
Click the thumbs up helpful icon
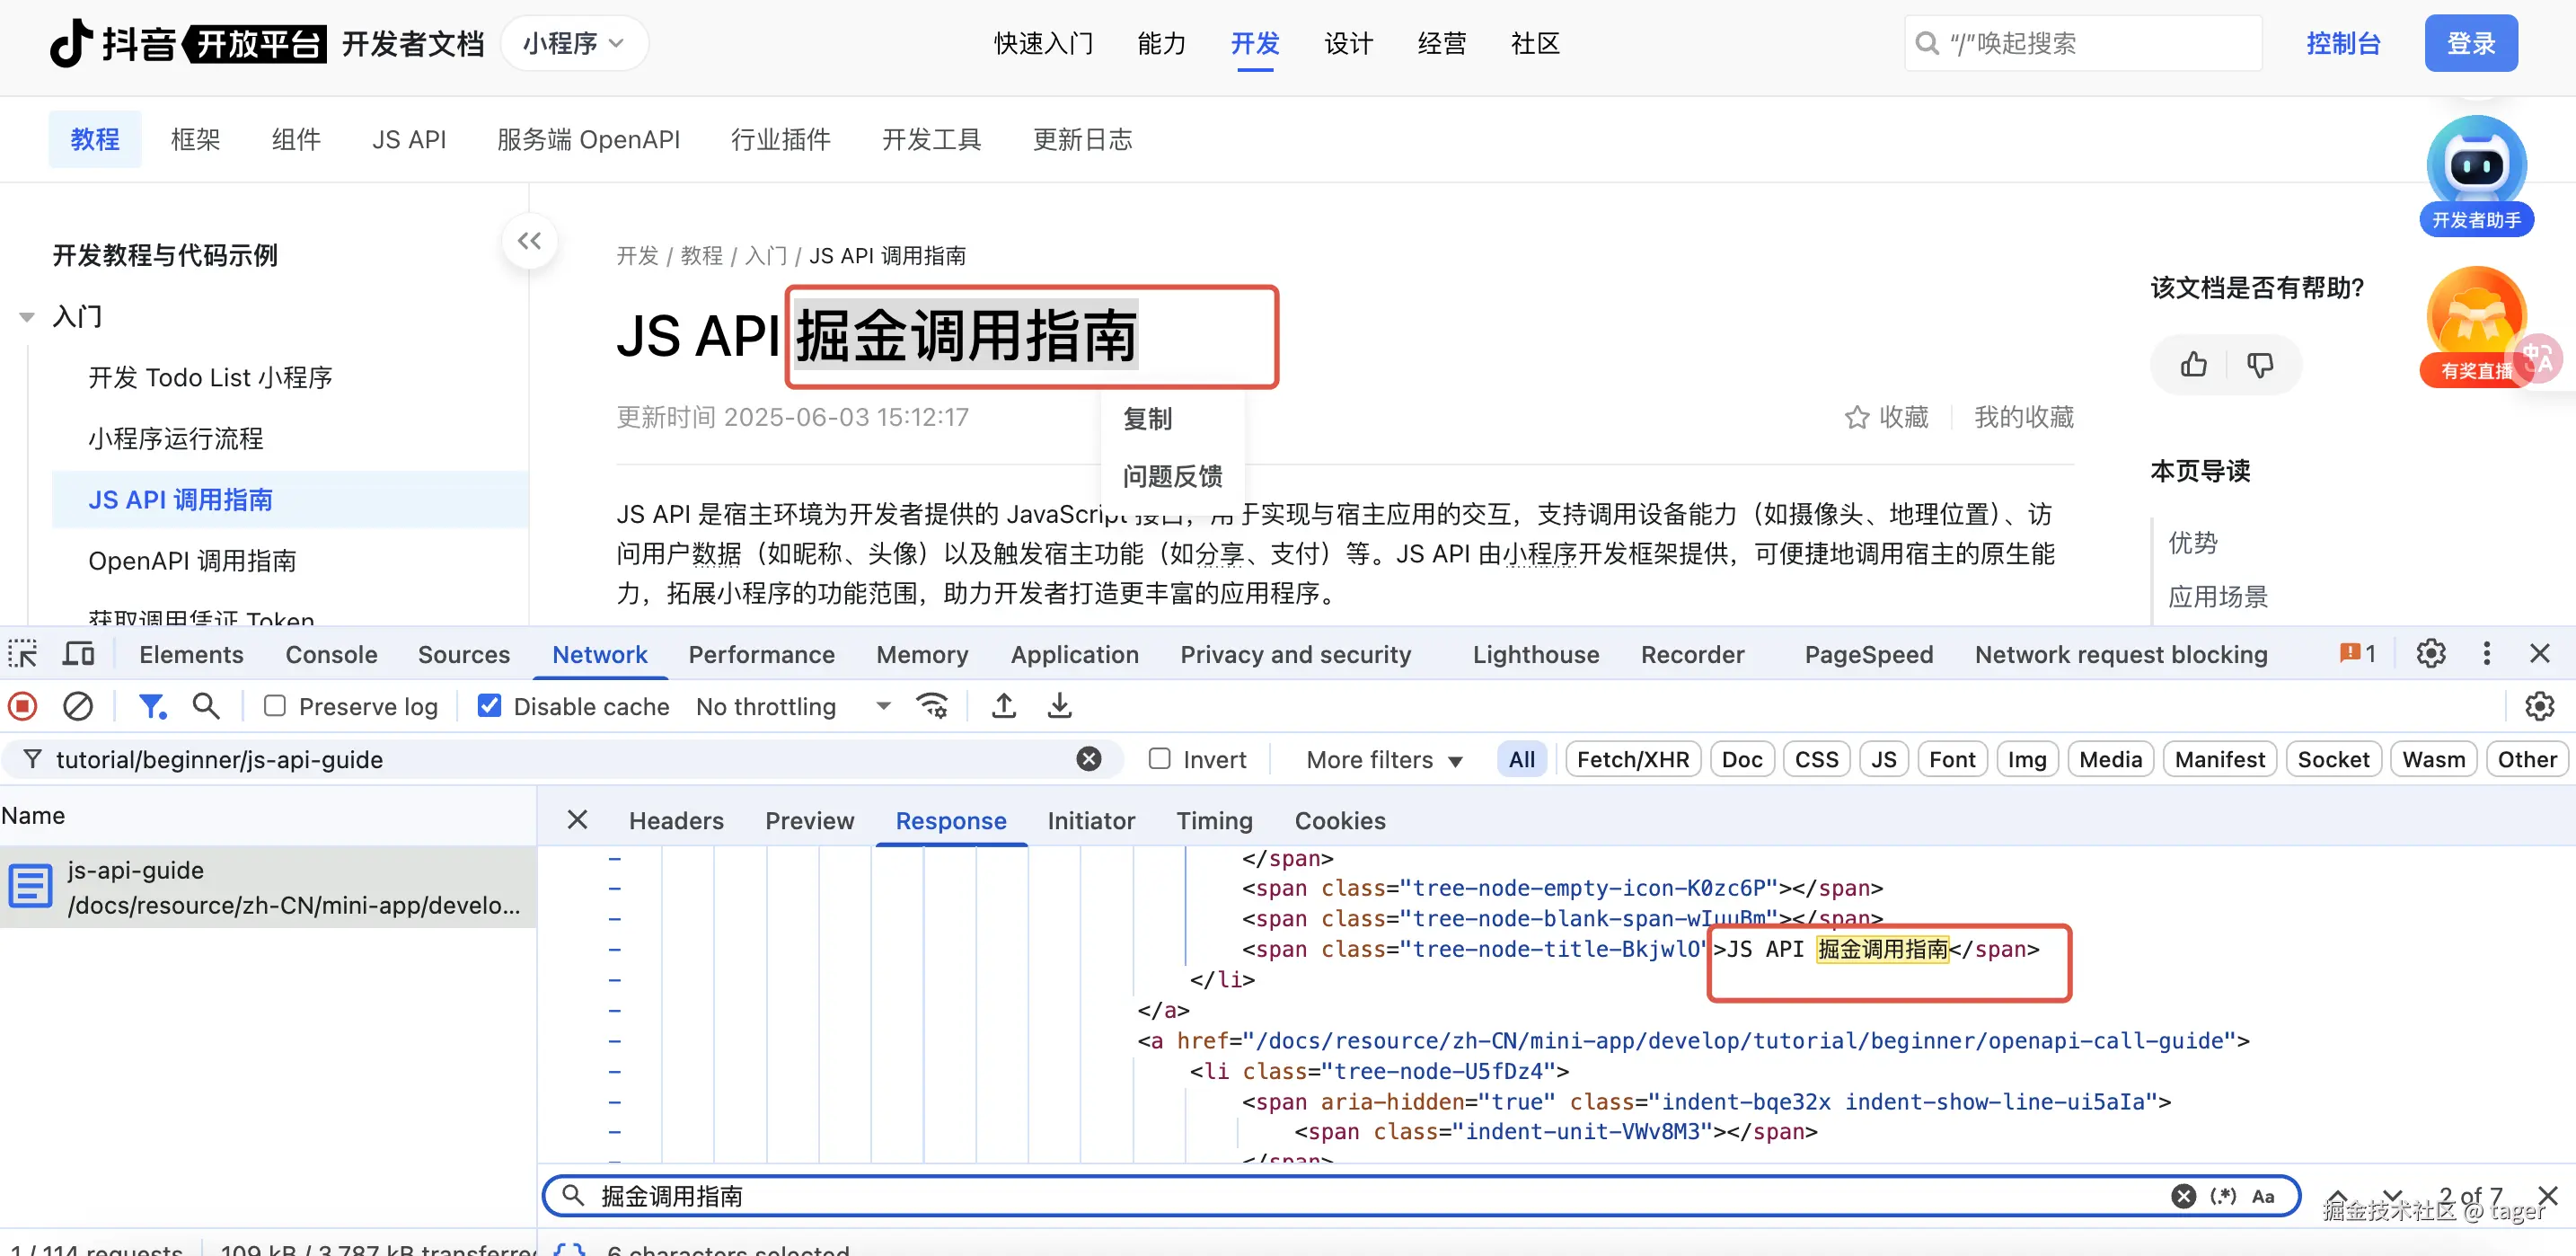[2193, 364]
